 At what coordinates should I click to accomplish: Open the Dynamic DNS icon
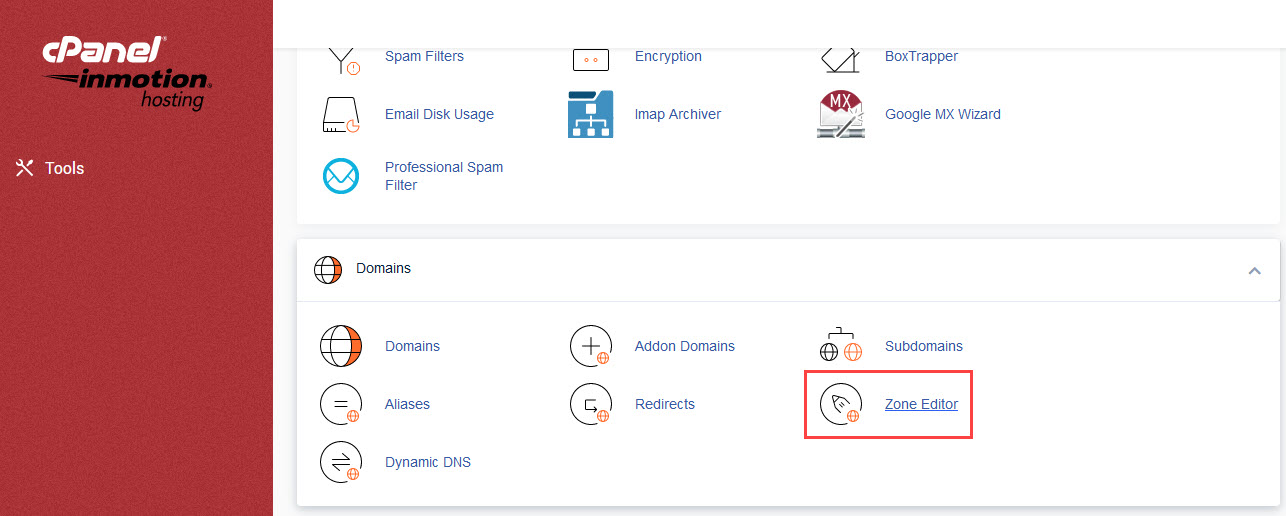click(x=340, y=463)
